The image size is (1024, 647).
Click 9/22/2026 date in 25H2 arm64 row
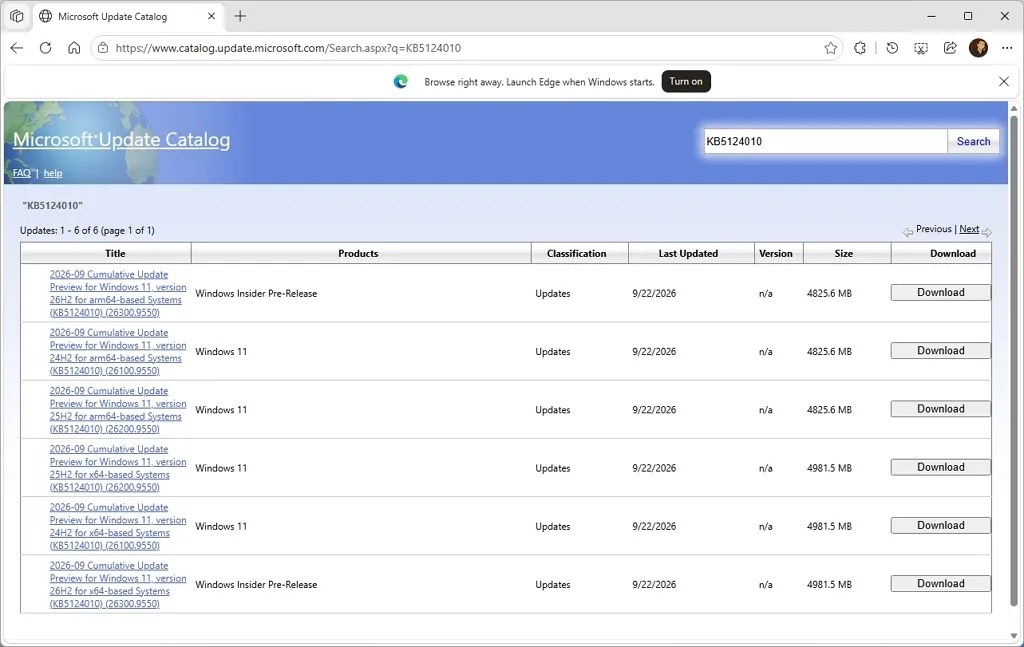click(654, 409)
